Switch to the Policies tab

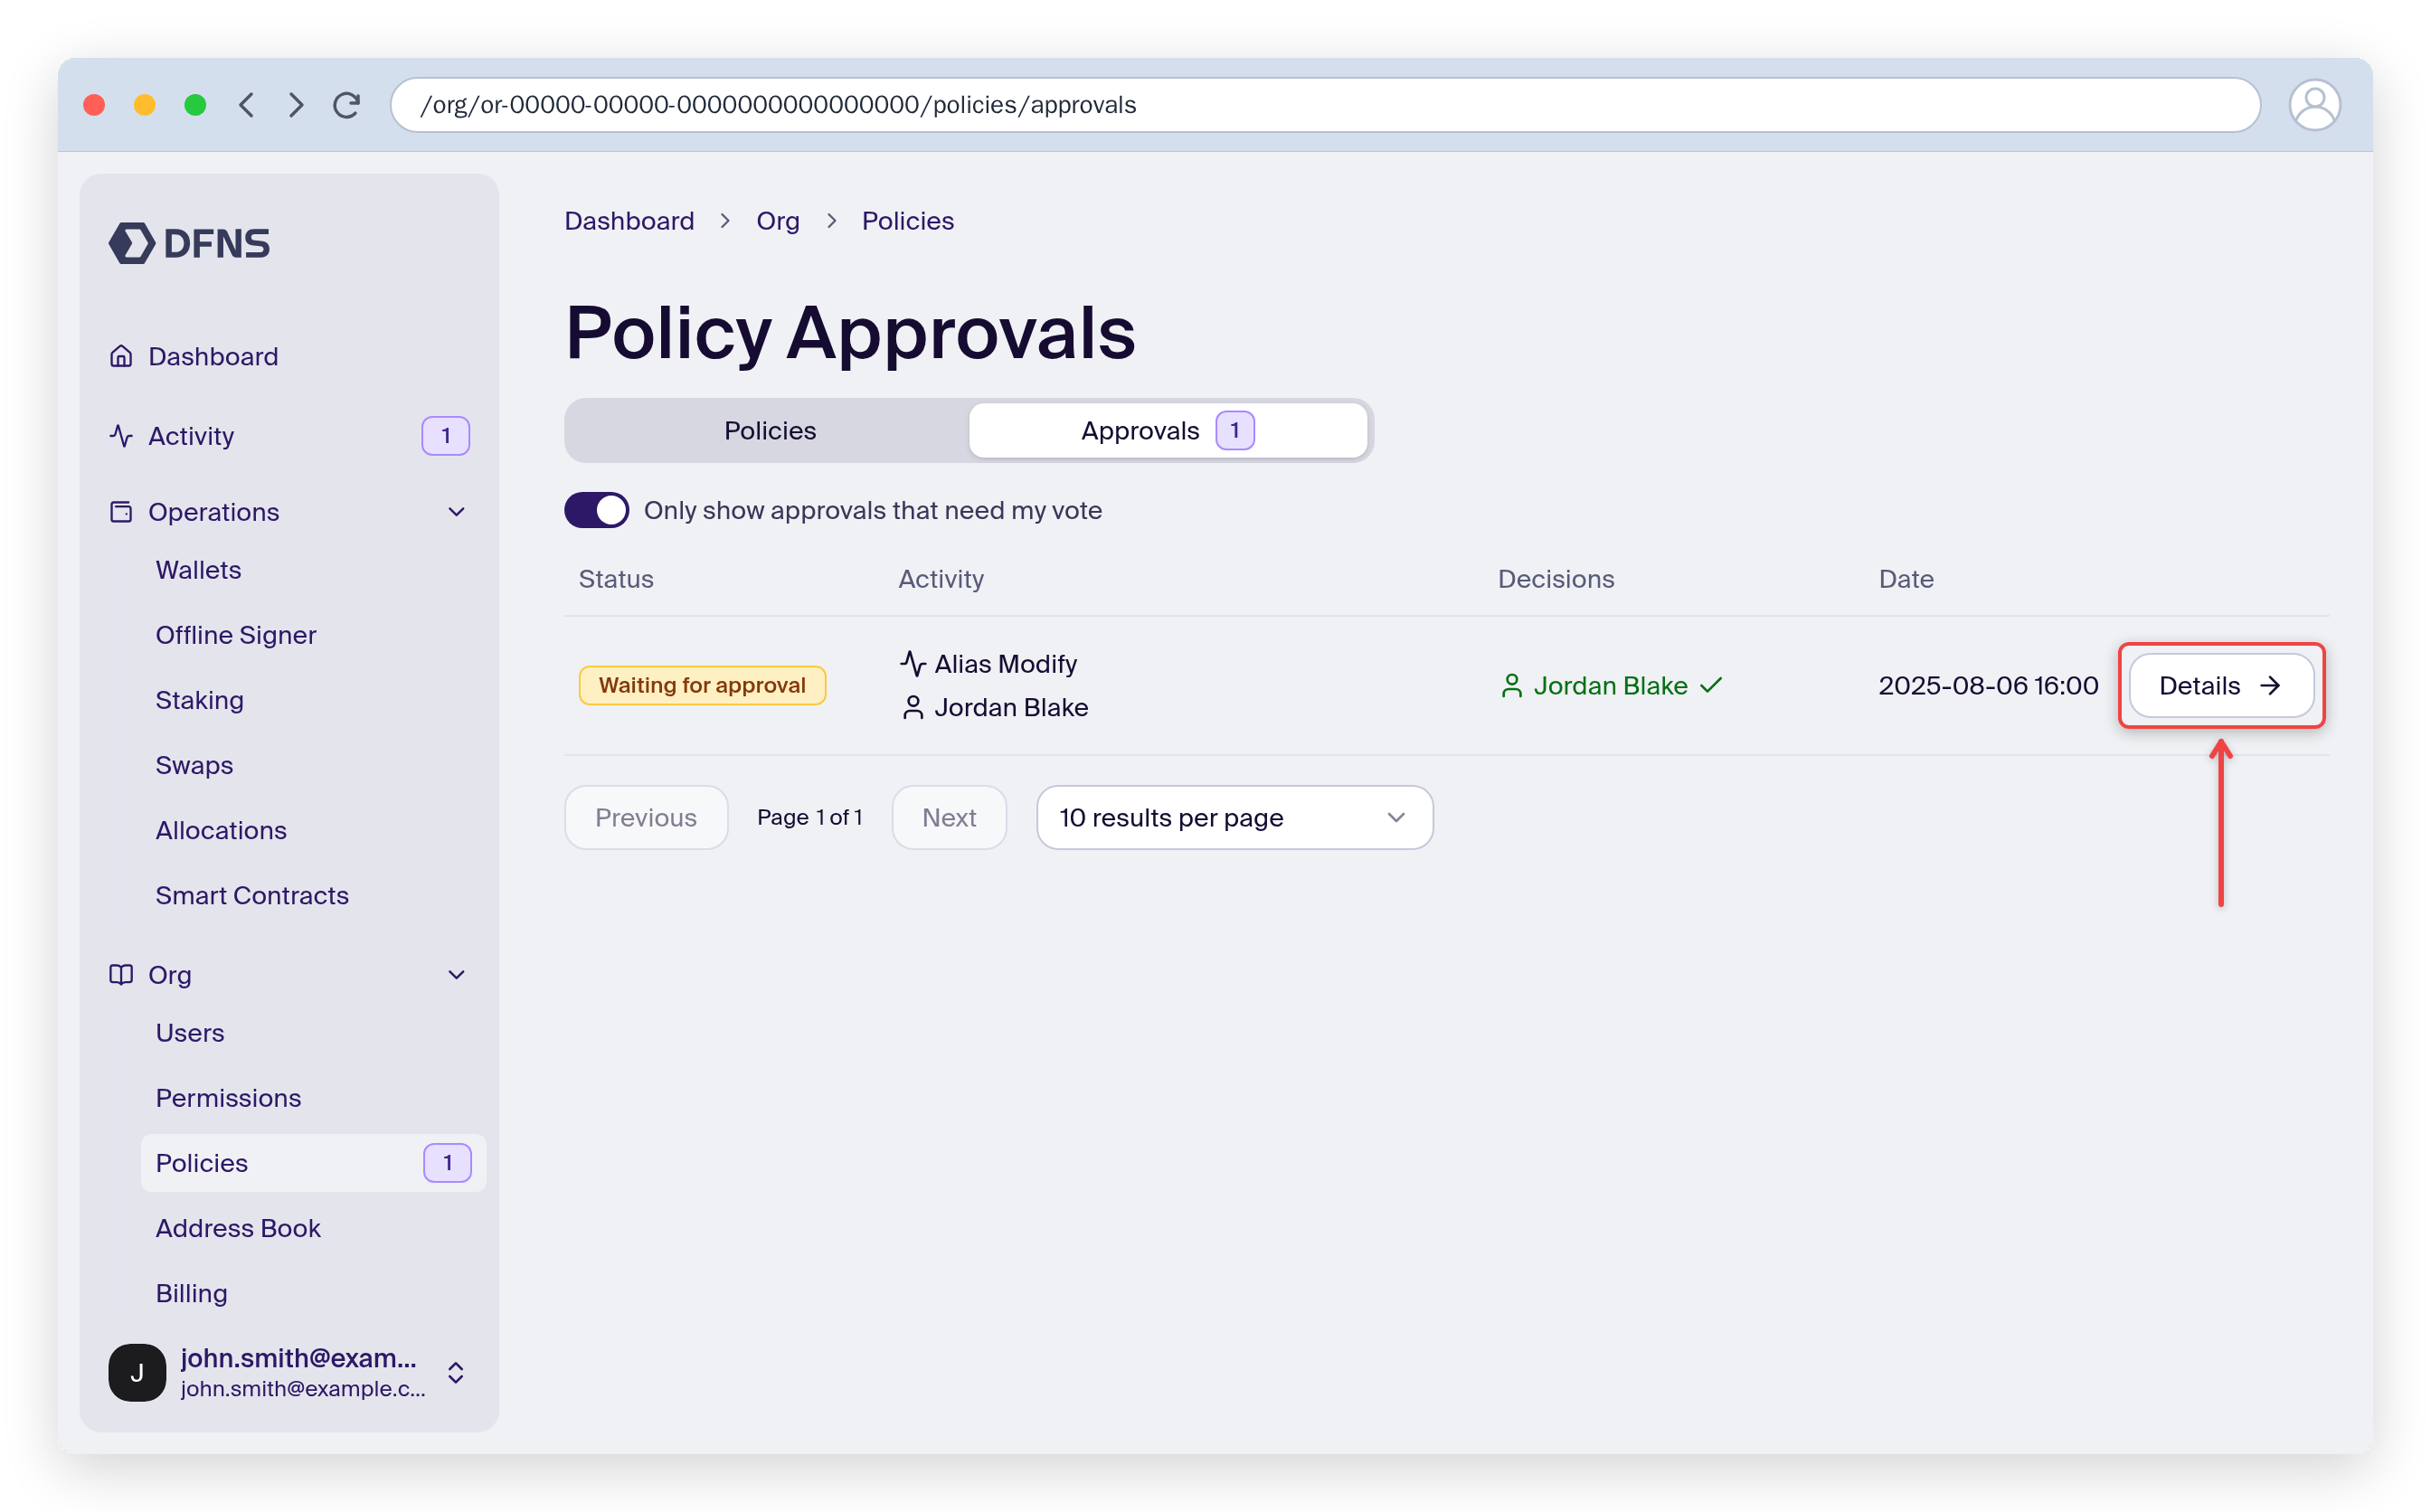coord(769,431)
